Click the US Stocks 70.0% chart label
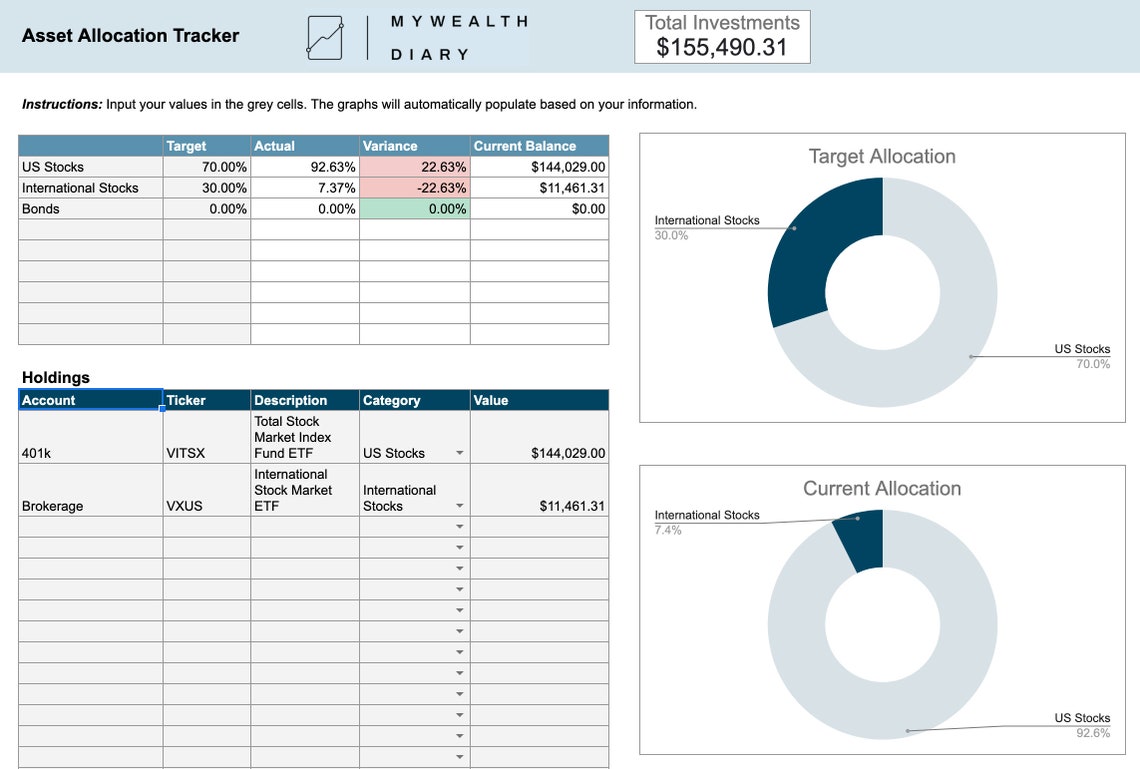This screenshot has width=1140, height=769. pyautogui.click(x=1083, y=355)
